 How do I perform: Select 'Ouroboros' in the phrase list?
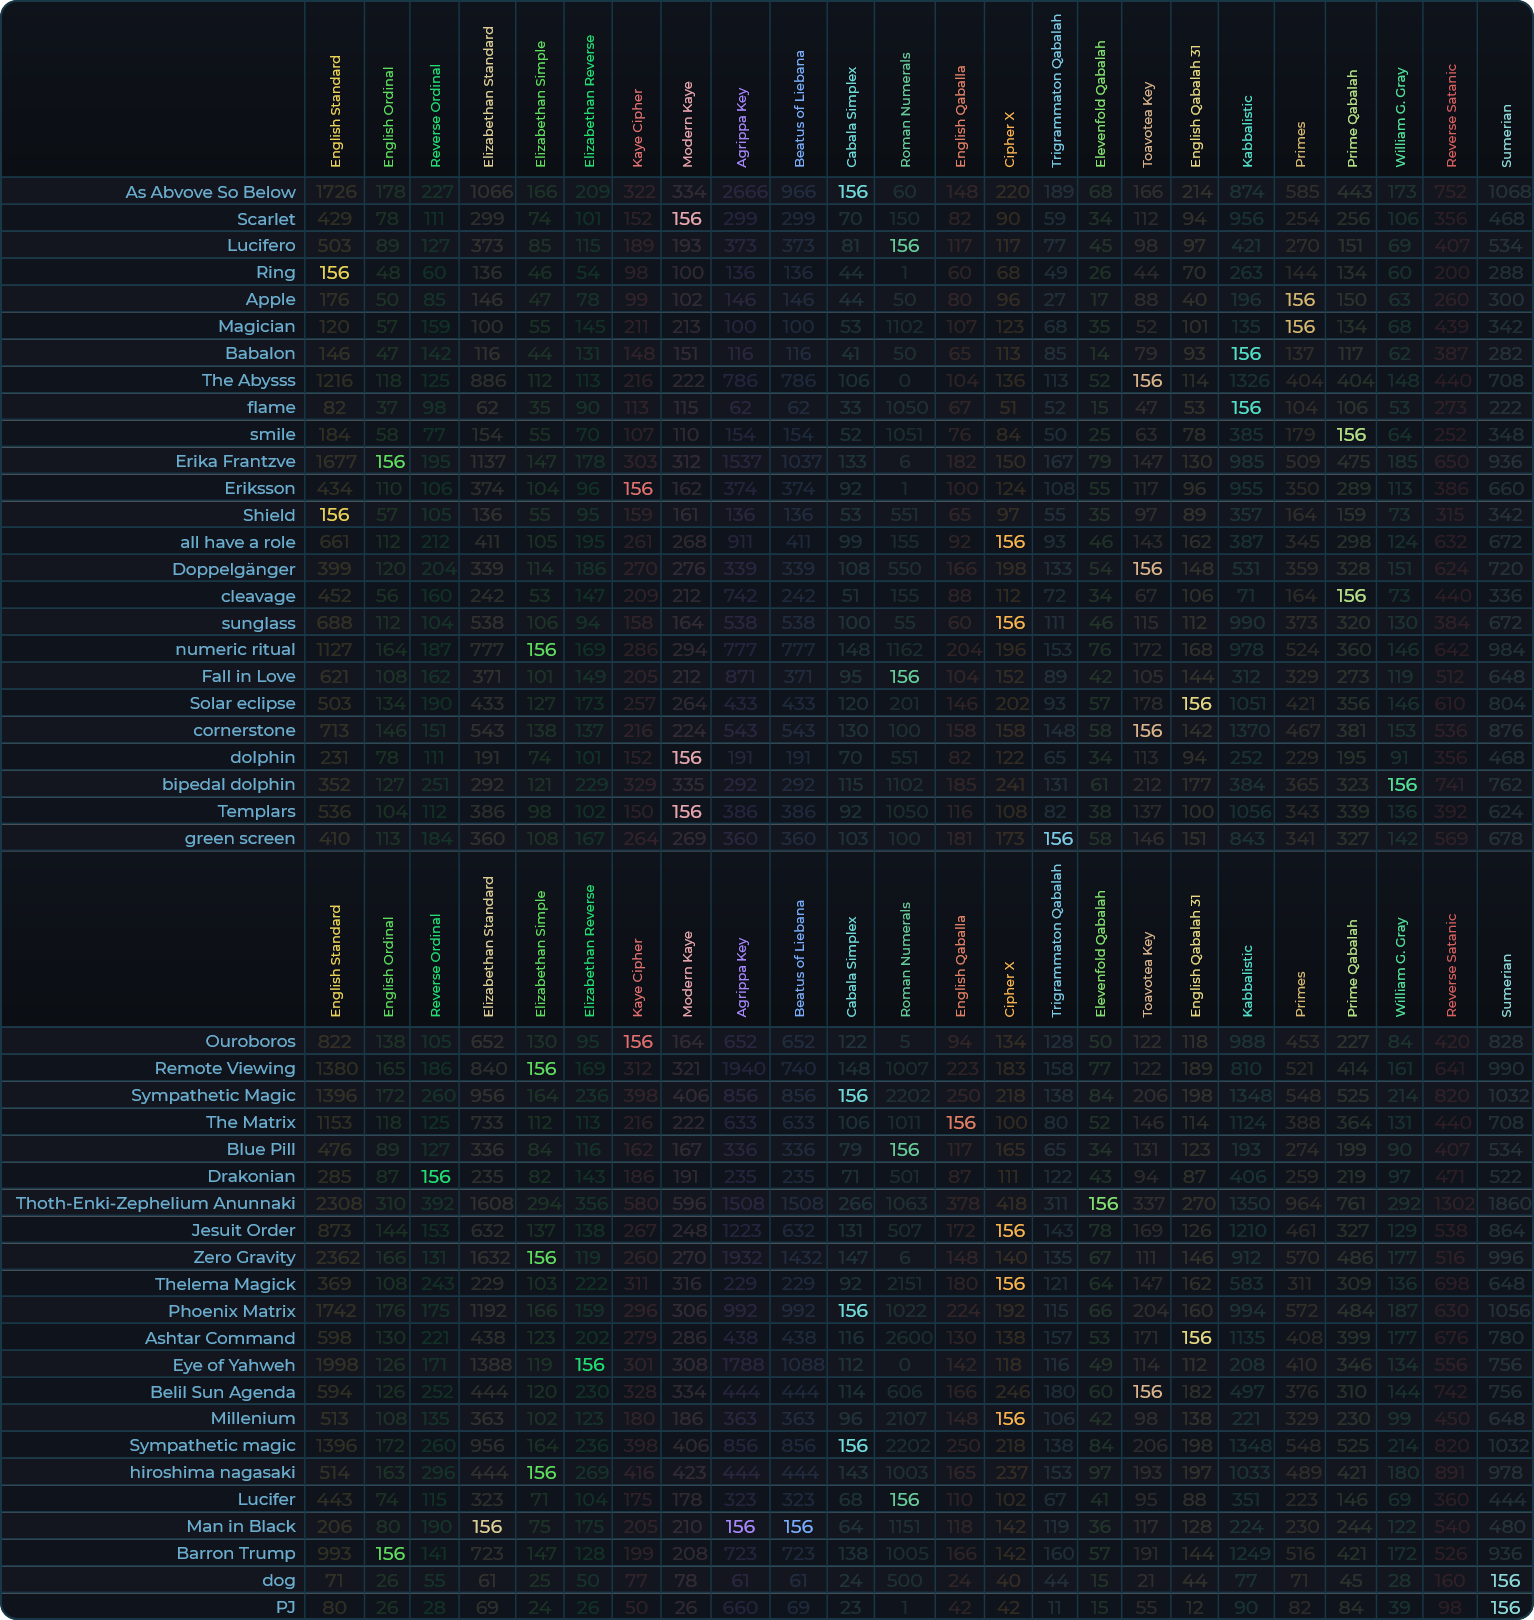pos(250,1041)
